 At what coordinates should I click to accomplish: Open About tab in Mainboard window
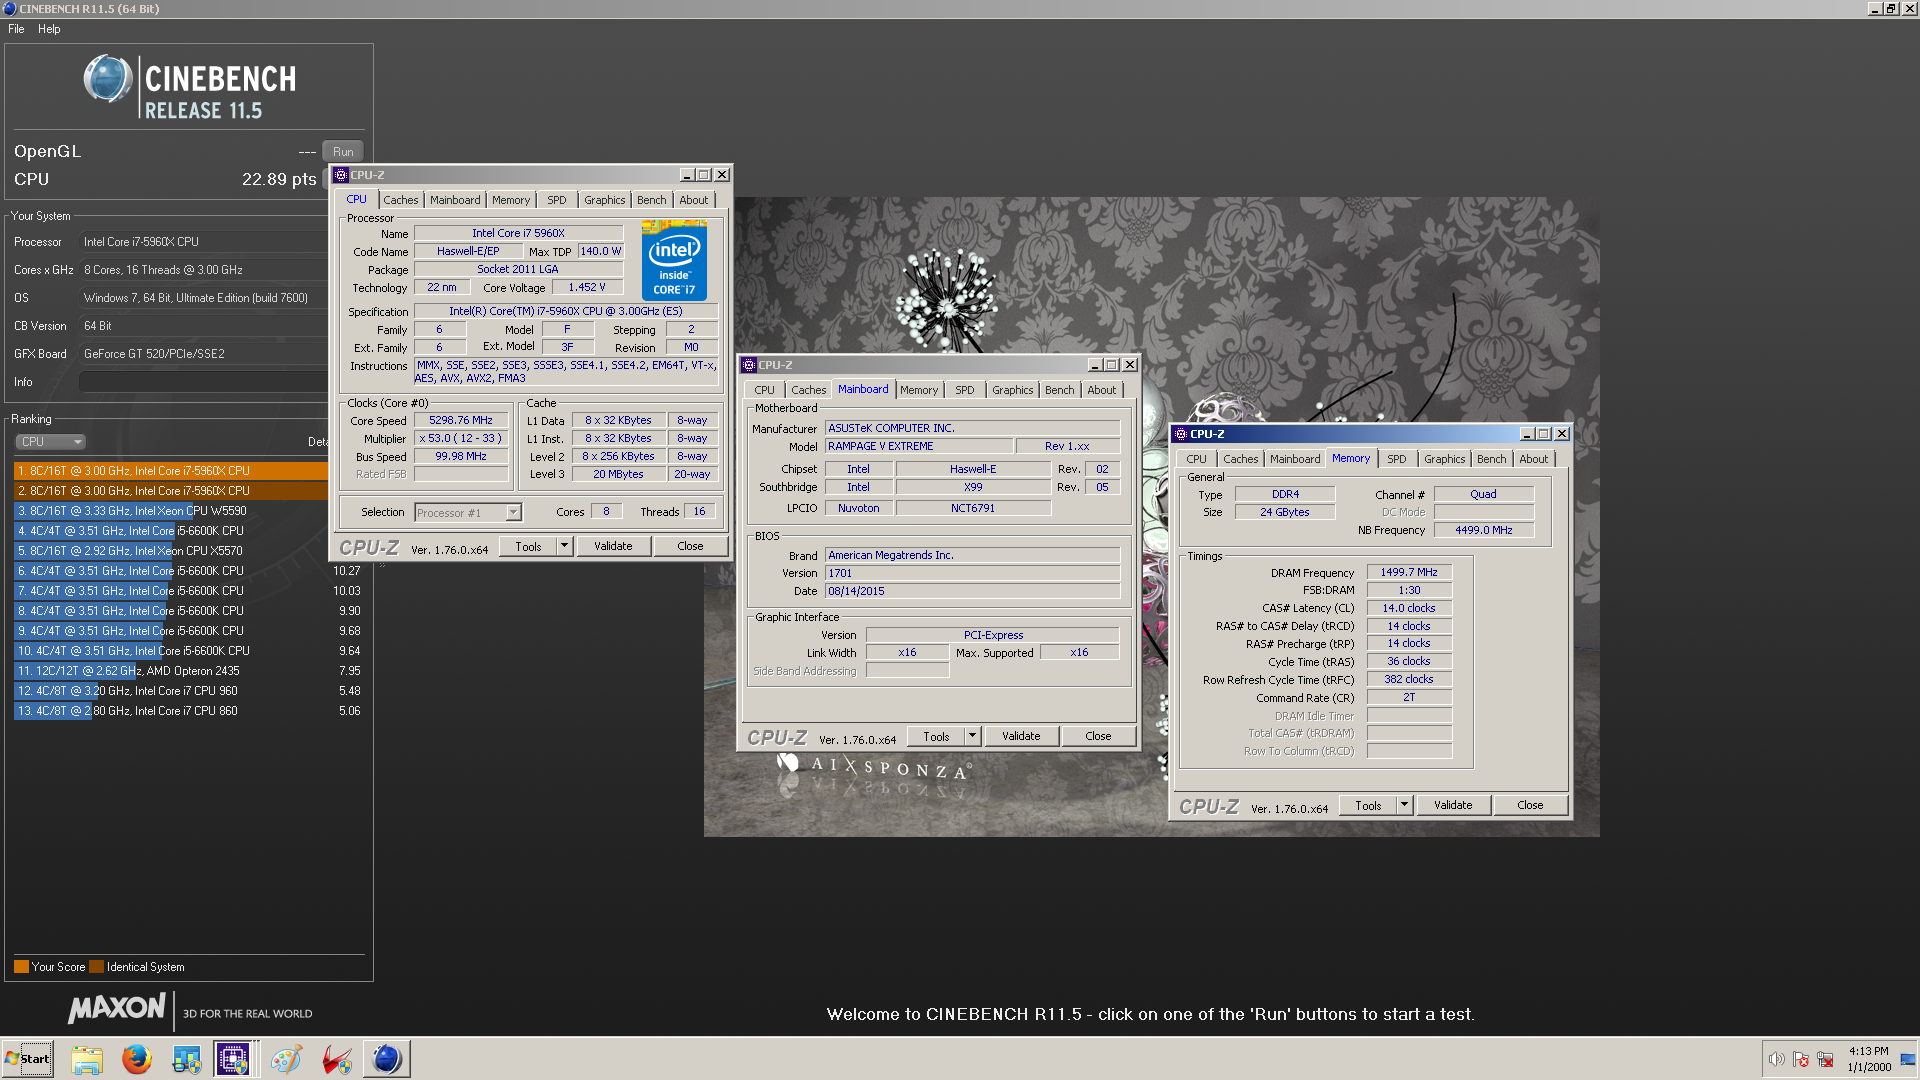click(1102, 390)
